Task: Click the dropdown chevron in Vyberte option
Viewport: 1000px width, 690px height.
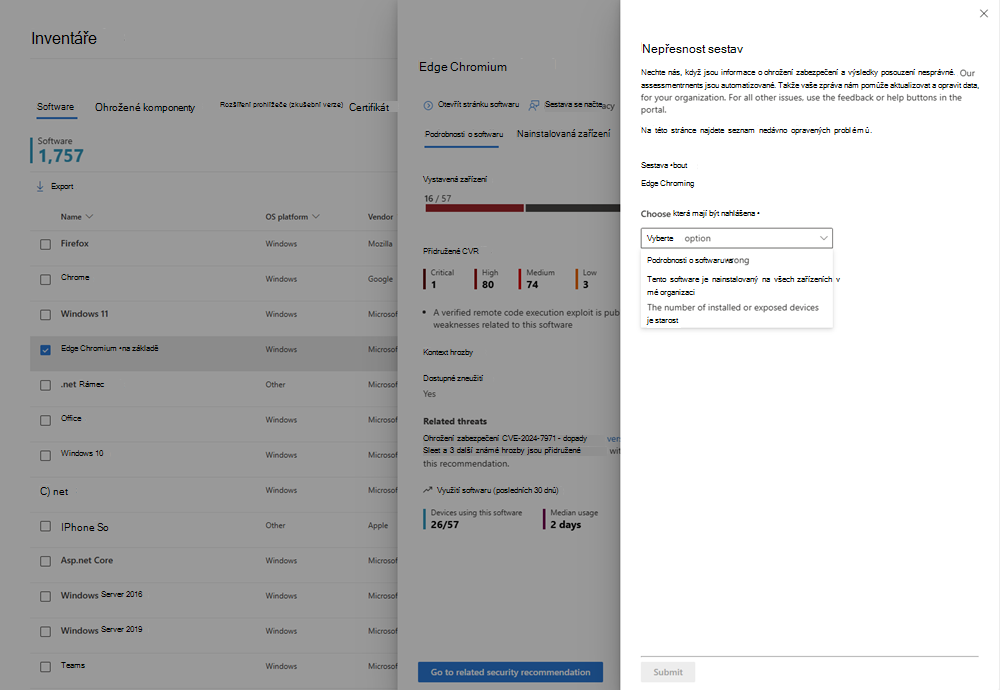Action: pyautogui.click(x=823, y=238)
